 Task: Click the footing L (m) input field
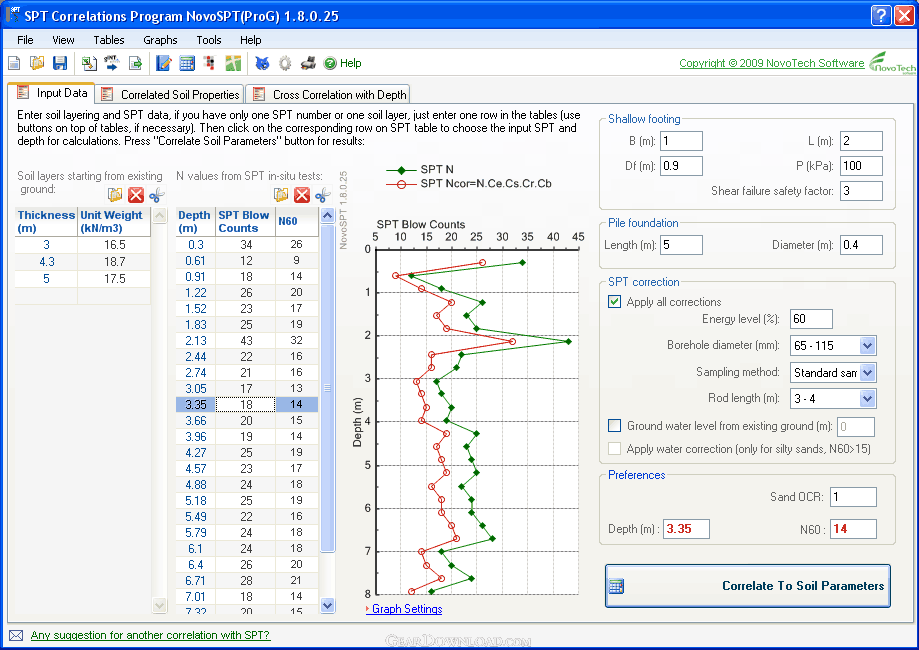tap(861, 141)
